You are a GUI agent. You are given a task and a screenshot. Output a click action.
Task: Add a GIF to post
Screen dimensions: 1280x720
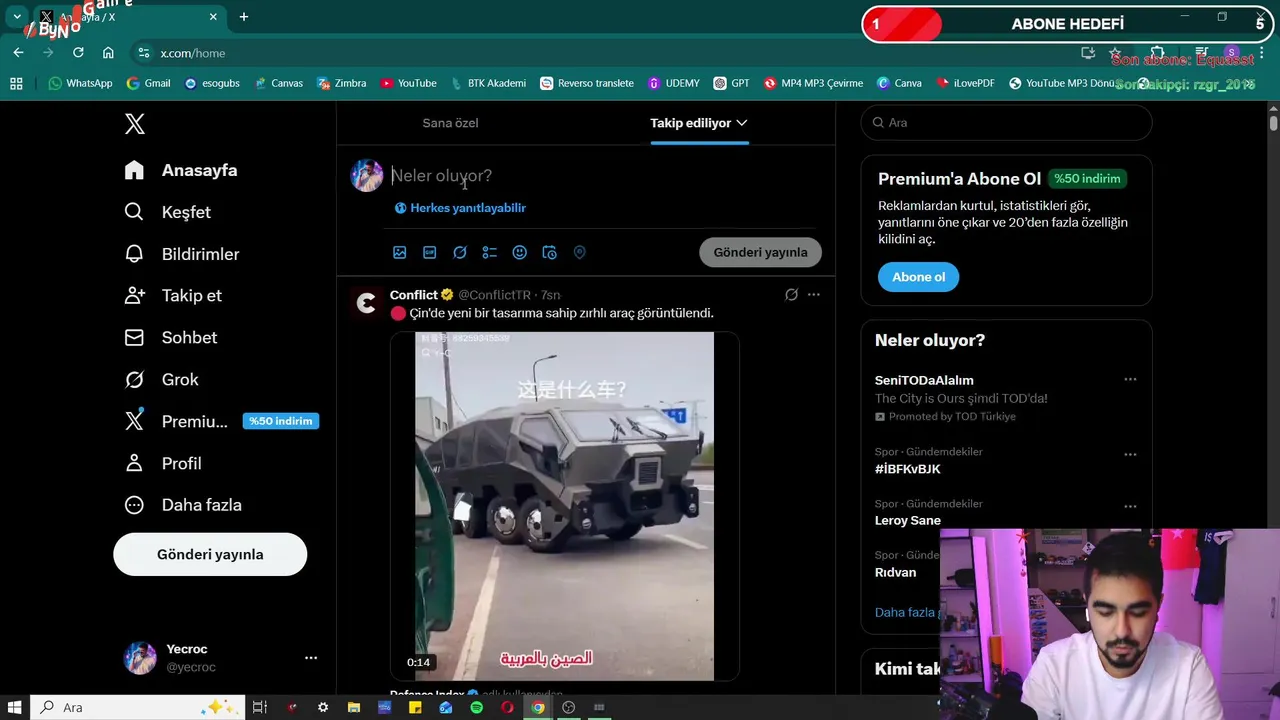430,253
